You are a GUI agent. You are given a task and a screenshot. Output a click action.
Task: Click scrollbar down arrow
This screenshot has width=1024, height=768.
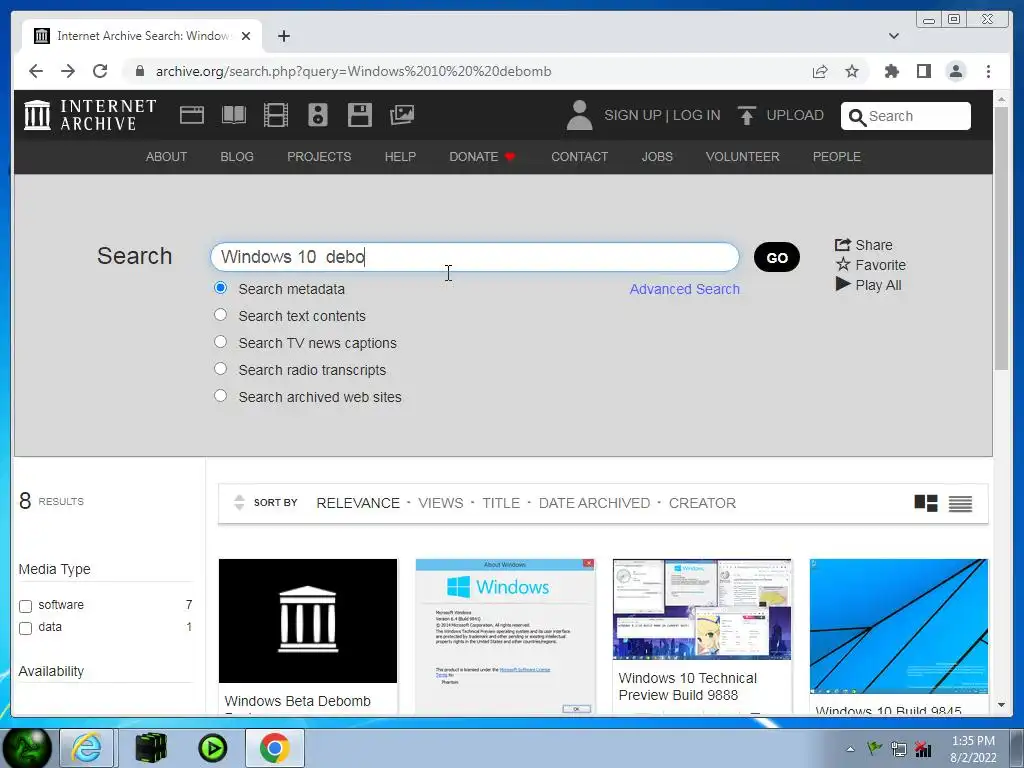1001,705
